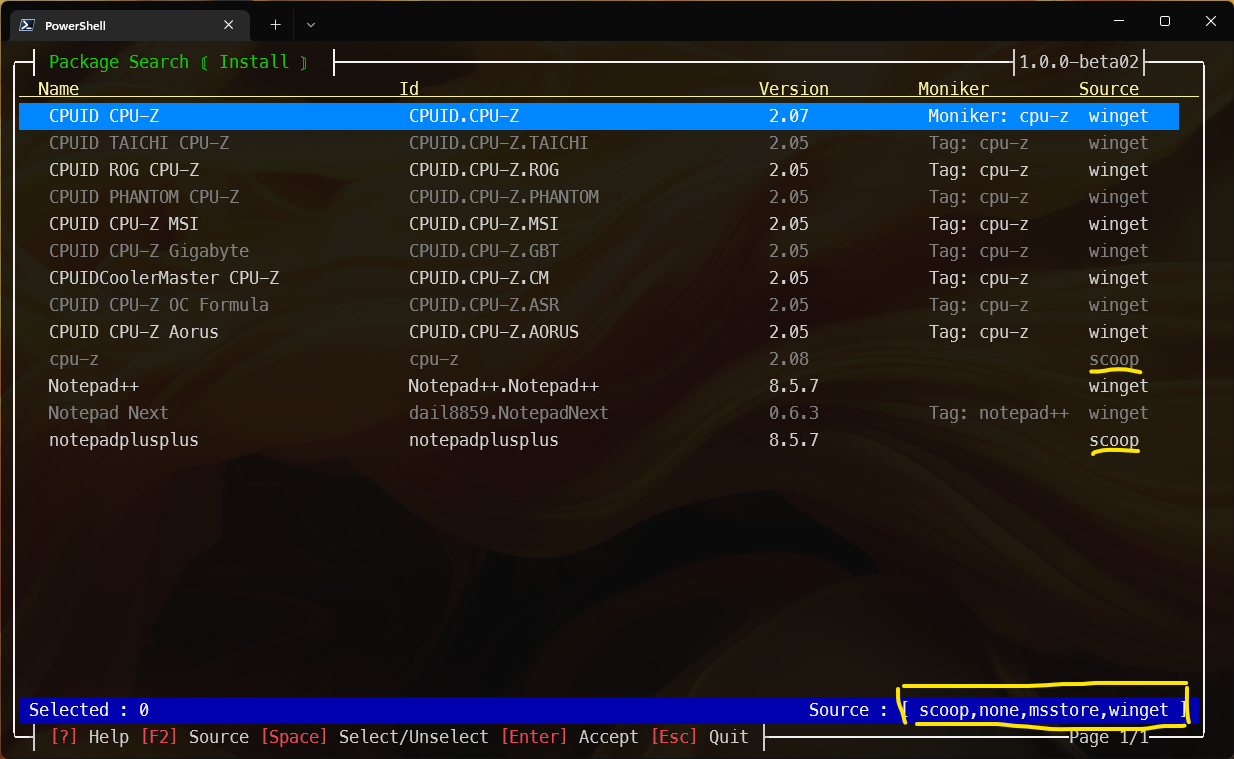The width and height of the screenshot is (1234, 759).
Task: Click the Name column header
Action: pyautogui.click(x=58, y=89)
